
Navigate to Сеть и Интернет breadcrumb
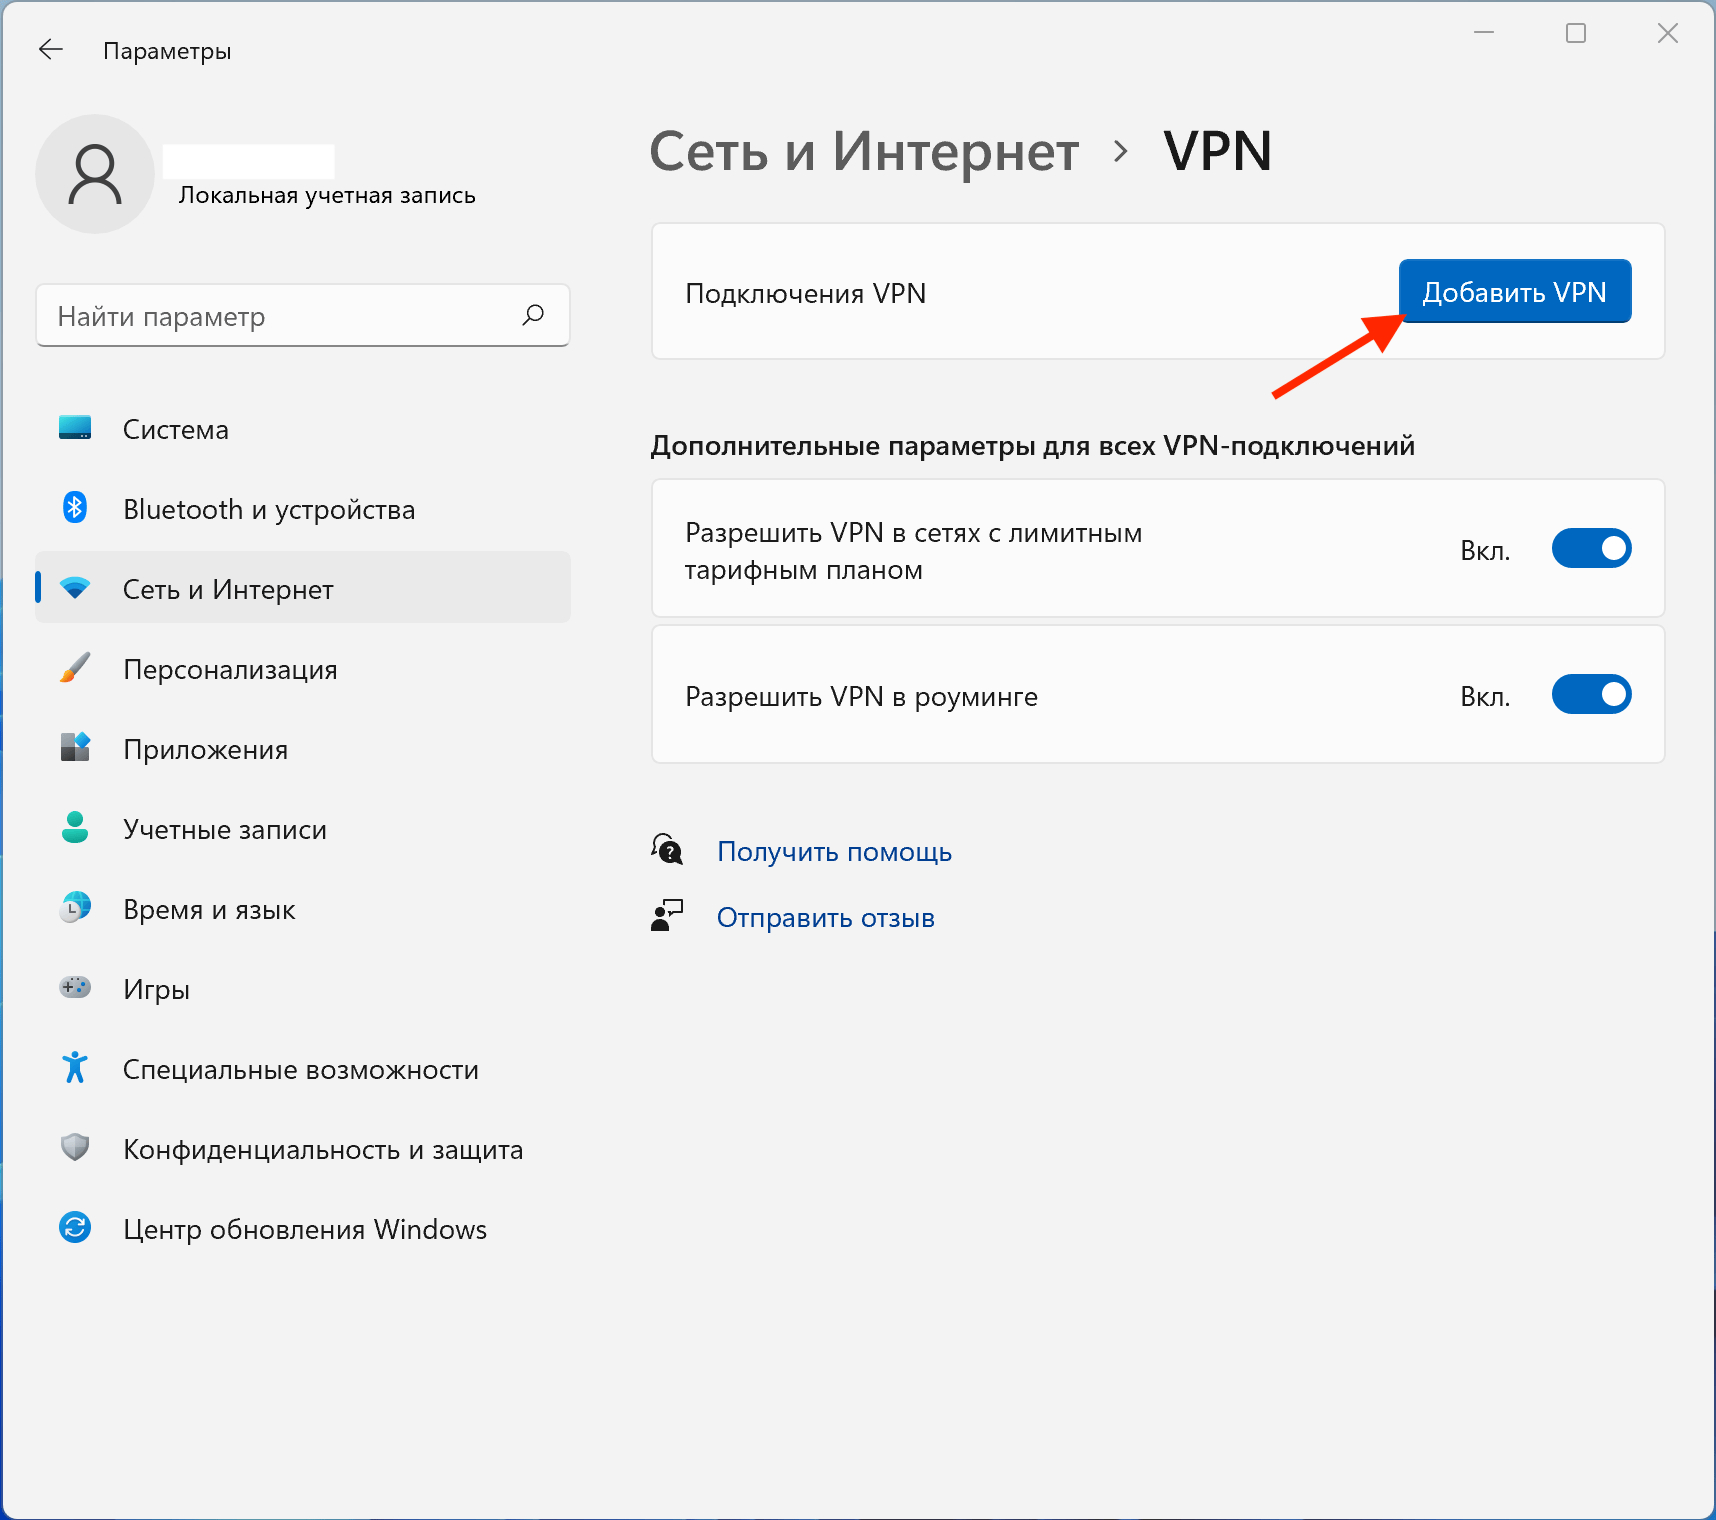(864, 152)
